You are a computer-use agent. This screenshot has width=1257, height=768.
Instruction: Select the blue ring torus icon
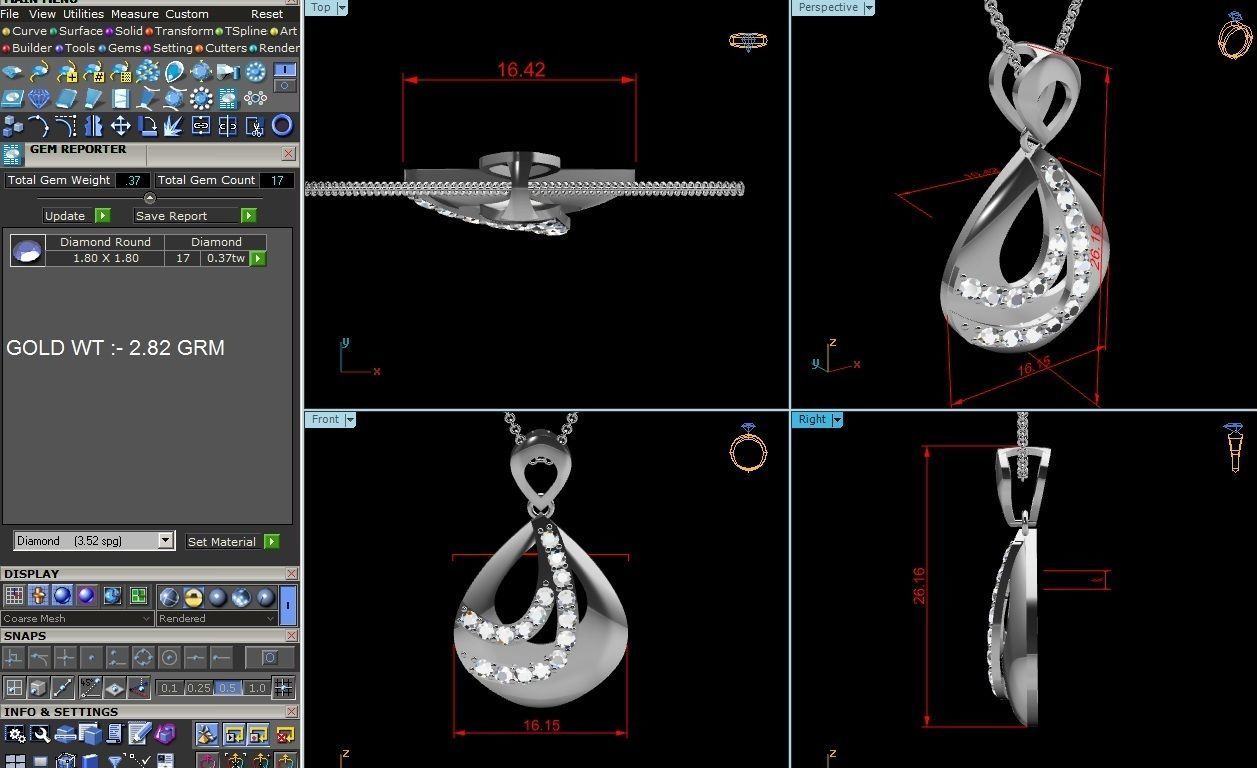(282, 125)
